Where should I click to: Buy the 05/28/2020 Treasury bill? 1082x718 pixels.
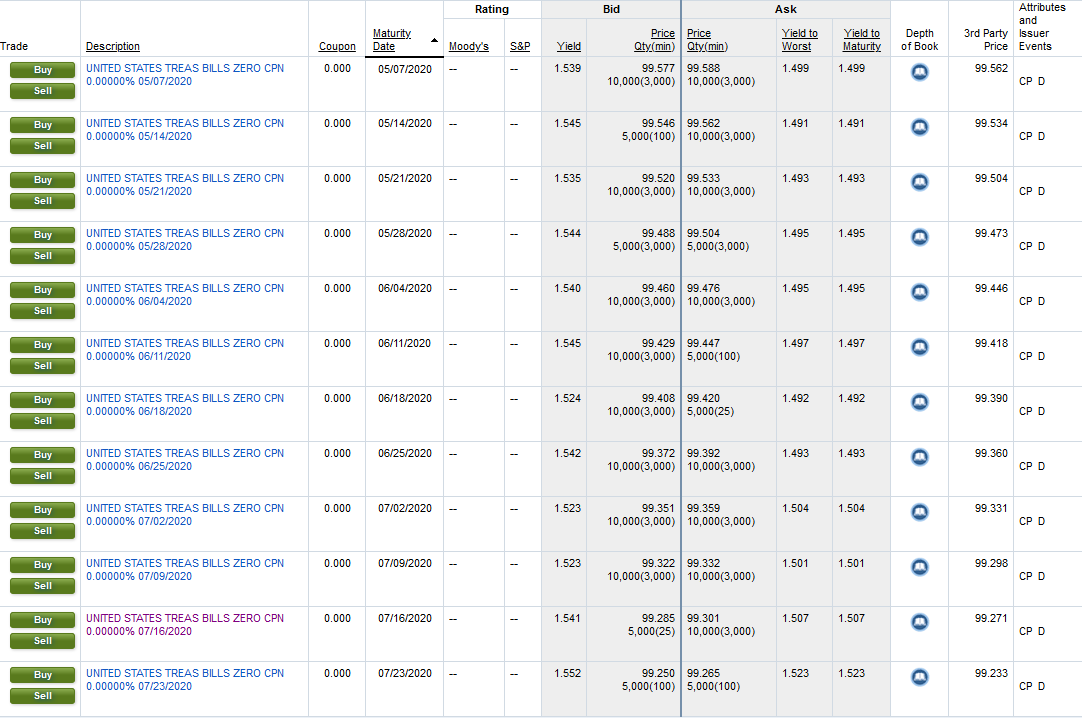(43, 235)
